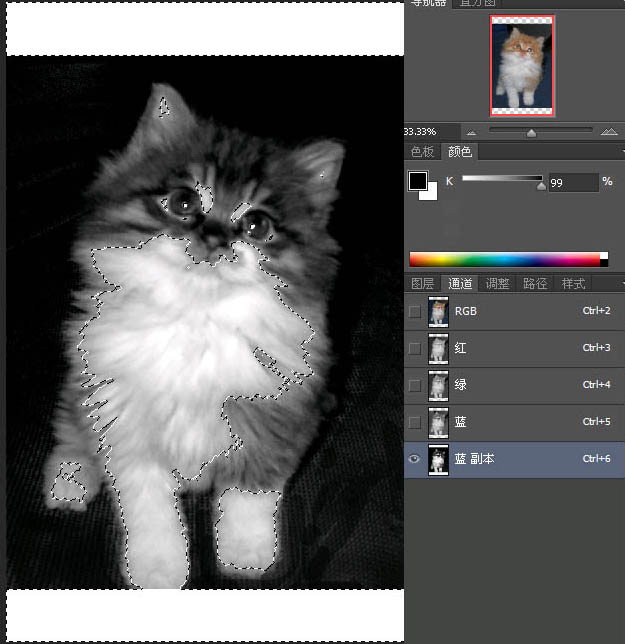625x644 pixels.
Task: Hide the 蓝 副本 channel eye icon
Action: coord(415,459)
